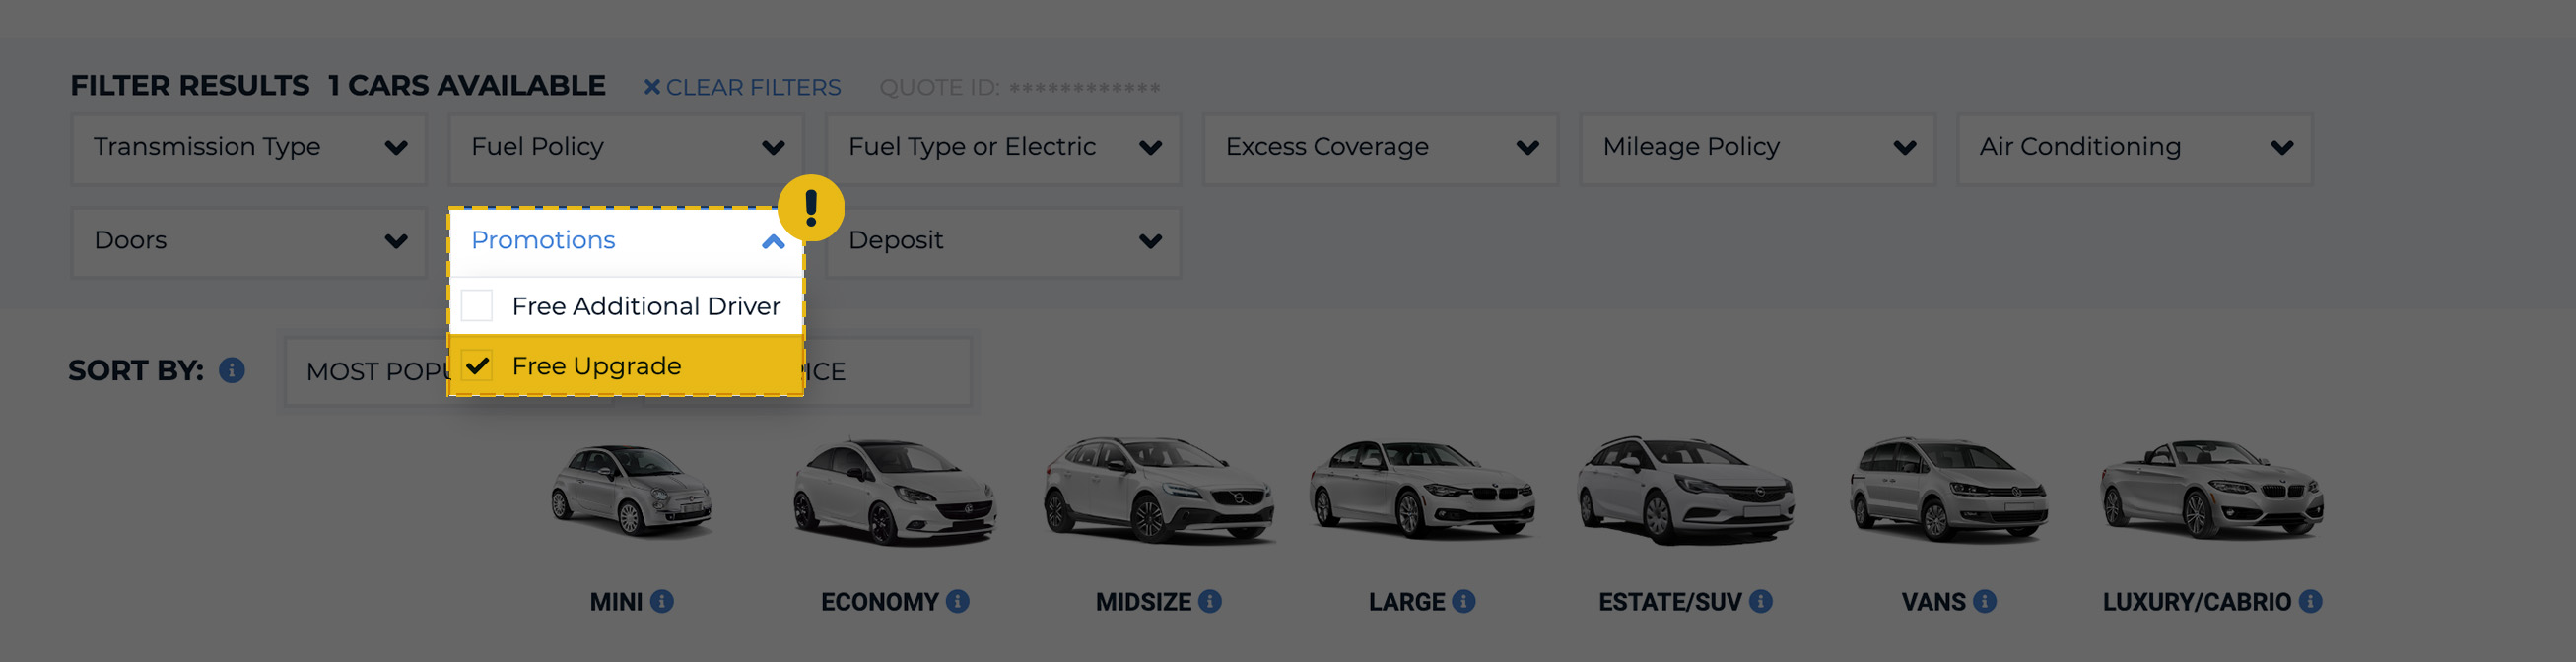
Task: Click the info icon beside MIDSIZE
Action: pyautogui.click(x=1210, y=601)
